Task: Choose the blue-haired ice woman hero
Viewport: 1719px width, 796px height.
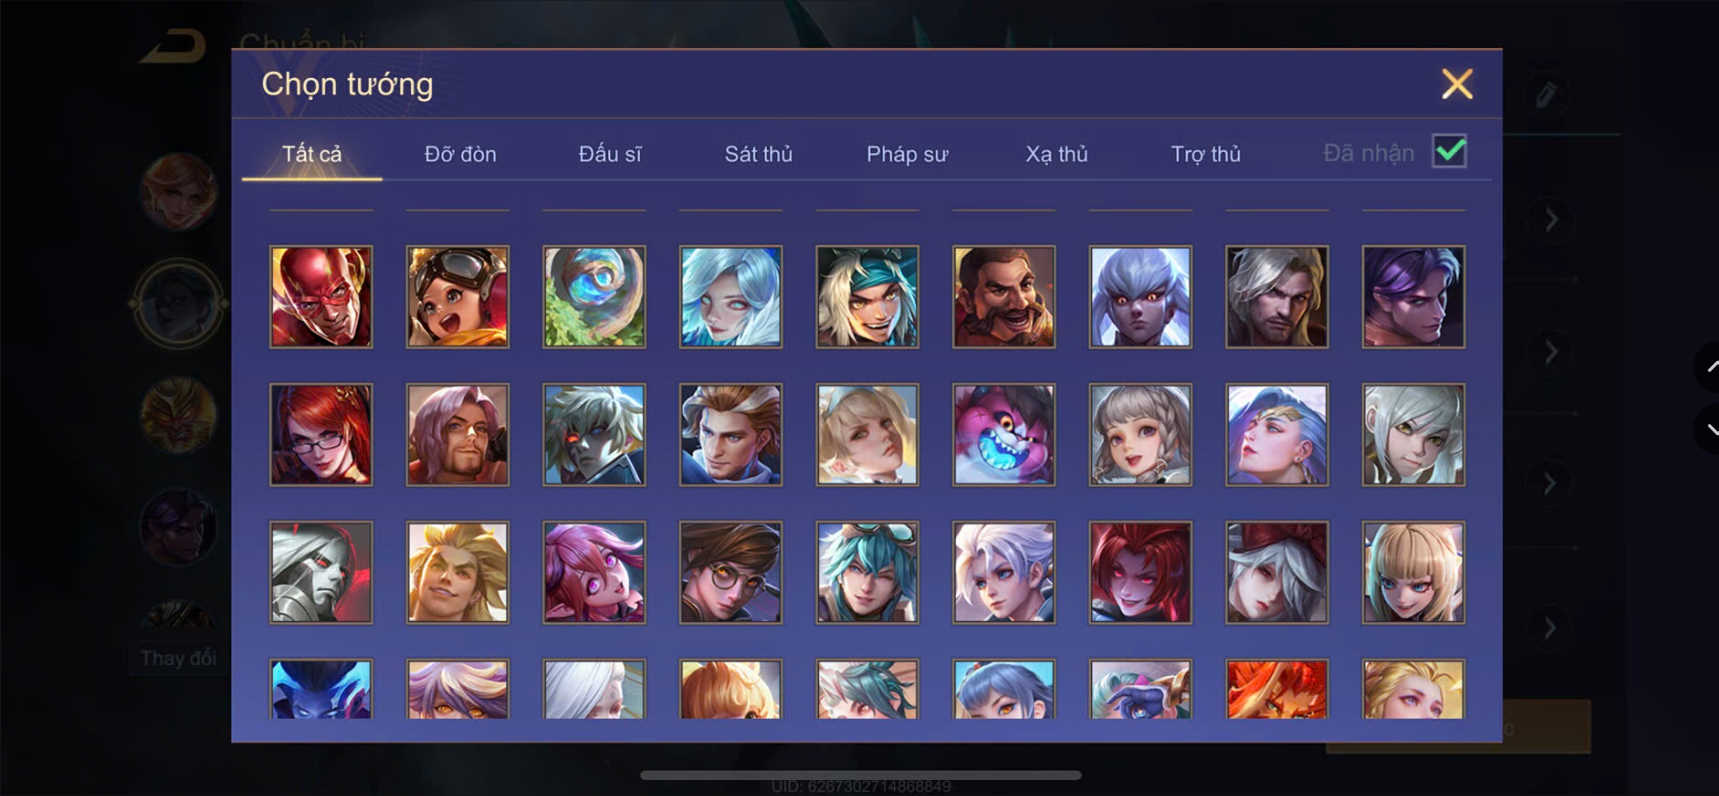Action: (731, 297)
